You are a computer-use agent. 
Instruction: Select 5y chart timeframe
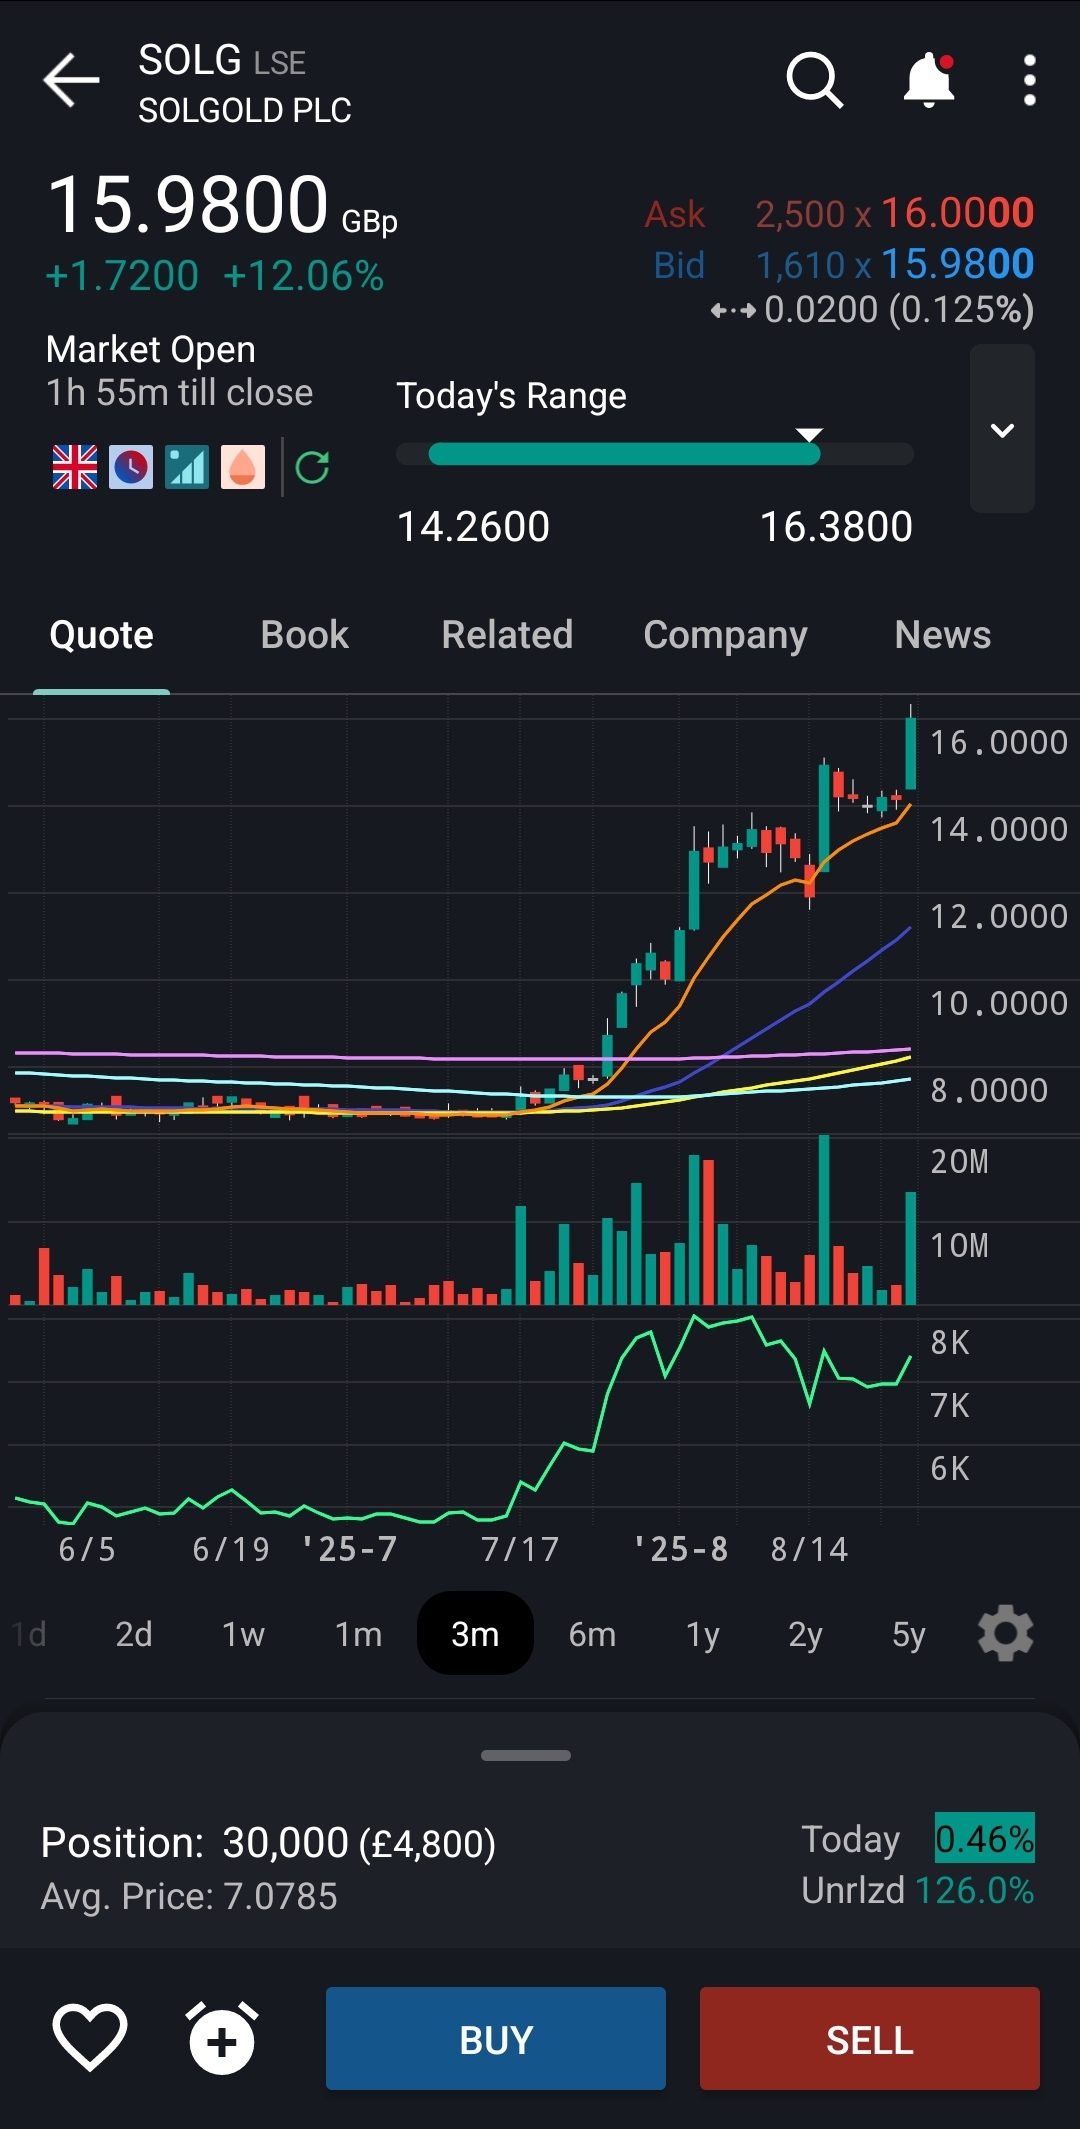click(x=908, y=1634)
